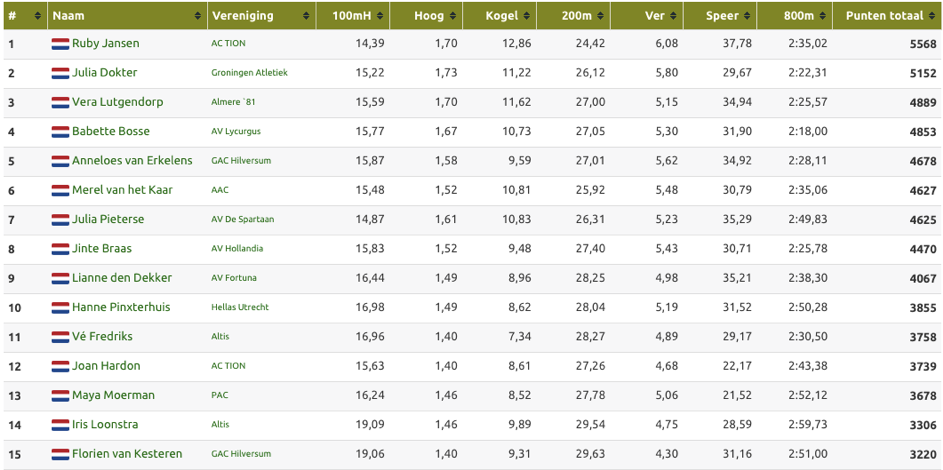
Task: Open GAC Hilversum club for Anneloes
Action: (x=241, y=161)
